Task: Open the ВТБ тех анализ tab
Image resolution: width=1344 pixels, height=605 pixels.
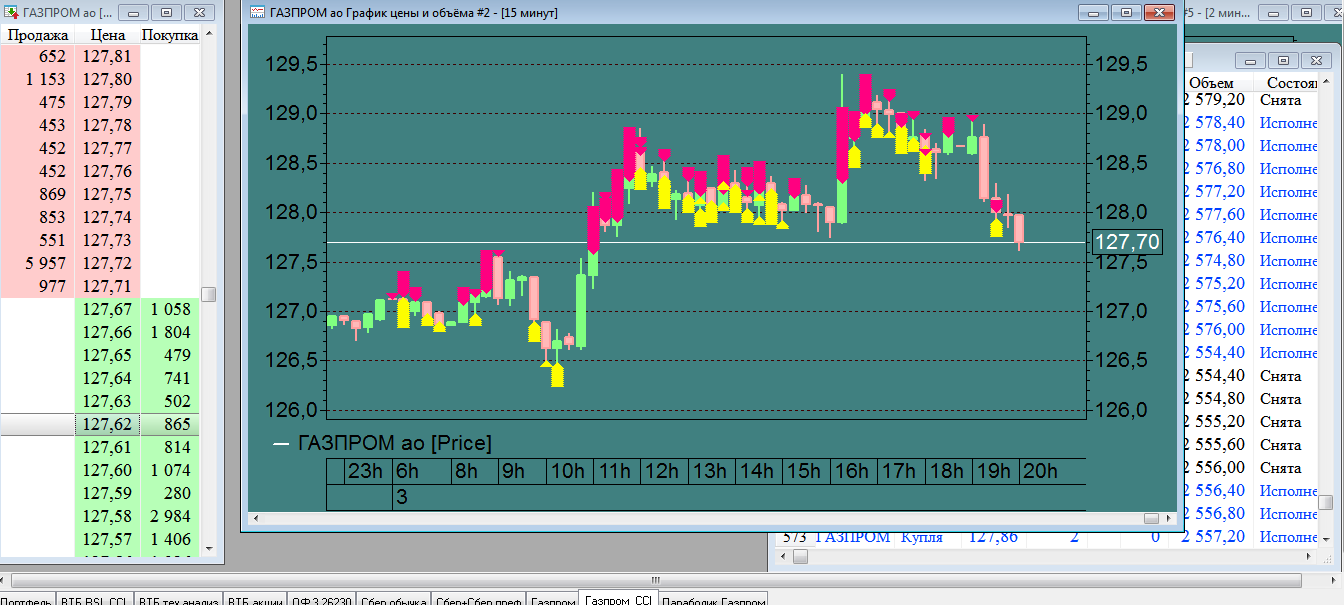Action: click(177, 600)
